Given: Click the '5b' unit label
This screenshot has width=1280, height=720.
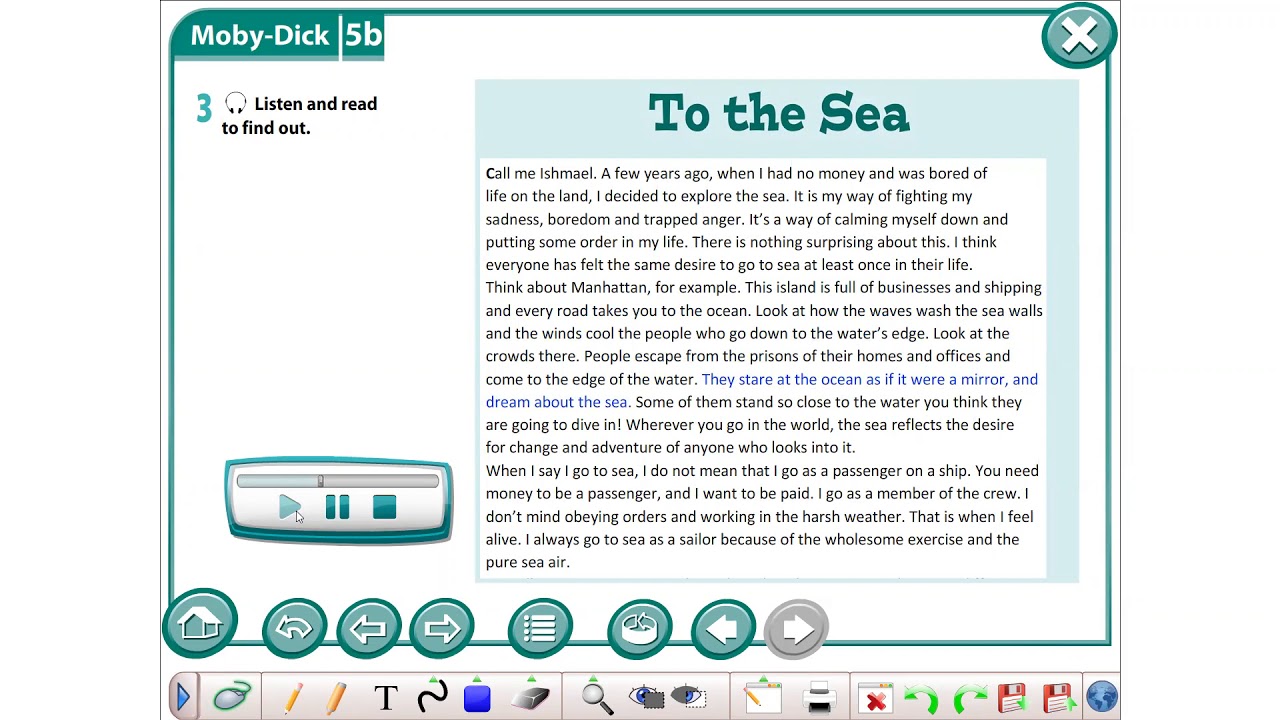Looking at the screenshot, I should click(x=363, y=36).
